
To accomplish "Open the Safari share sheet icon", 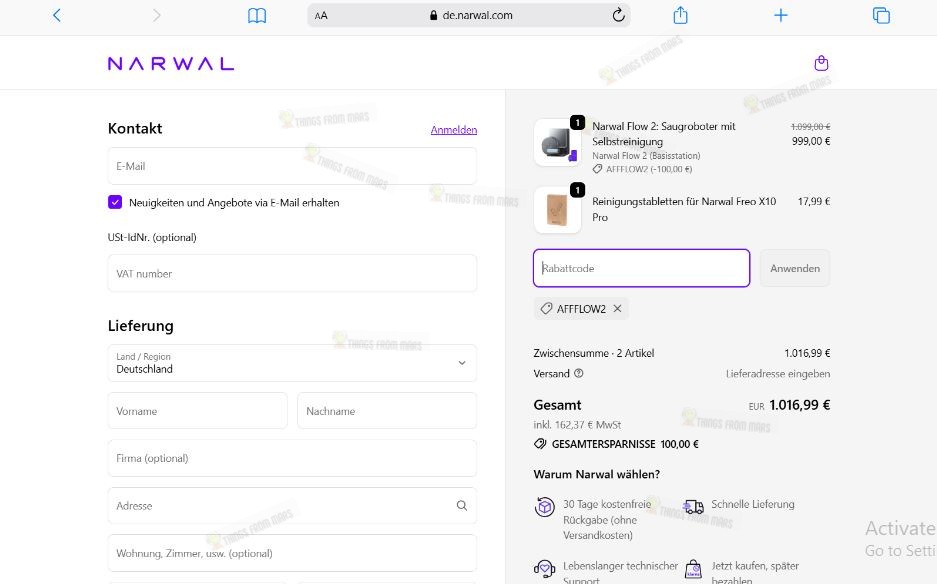I will [x=680, y=15].
